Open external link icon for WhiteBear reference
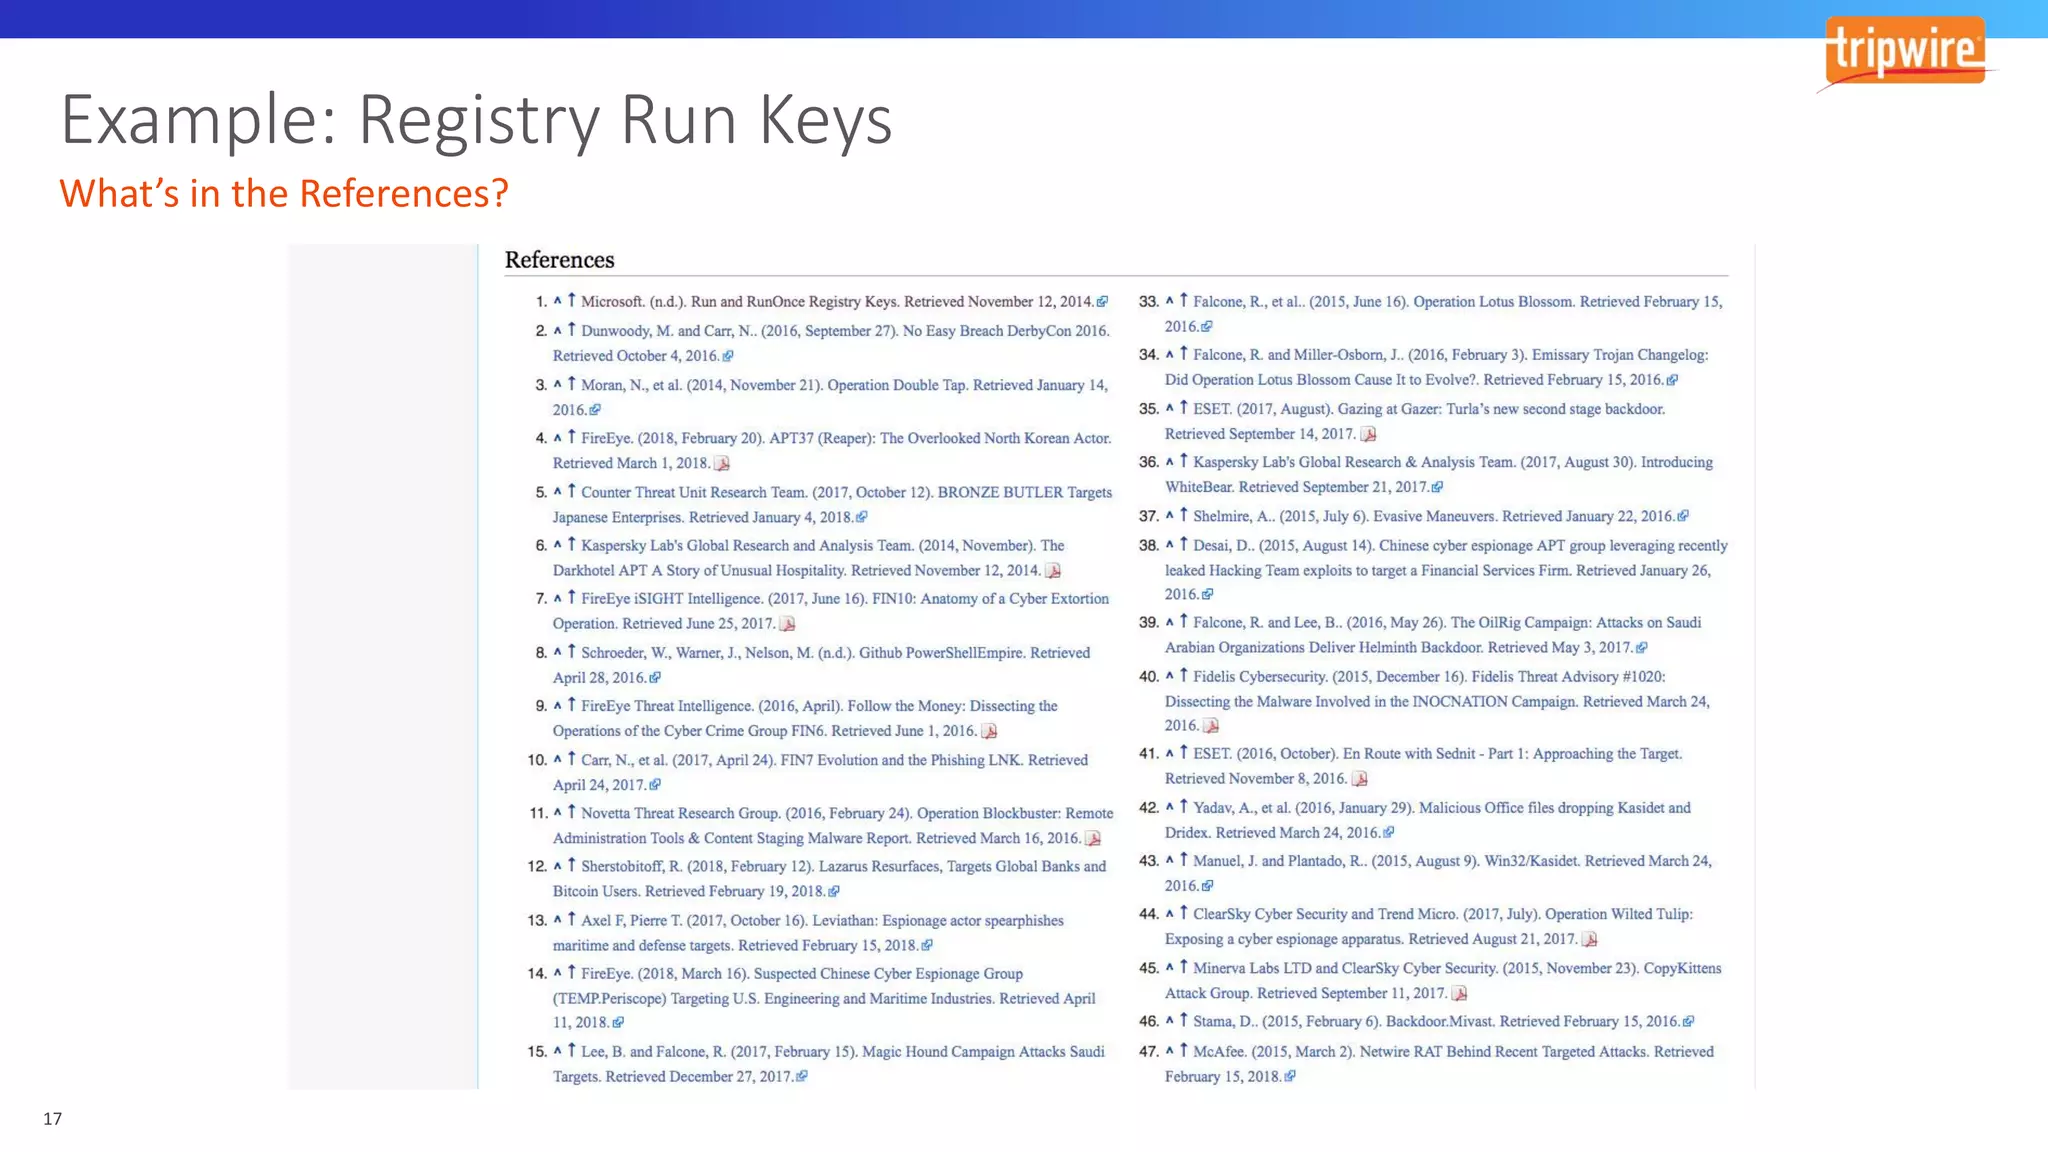The image size is (2048, 1152). 1437,488
